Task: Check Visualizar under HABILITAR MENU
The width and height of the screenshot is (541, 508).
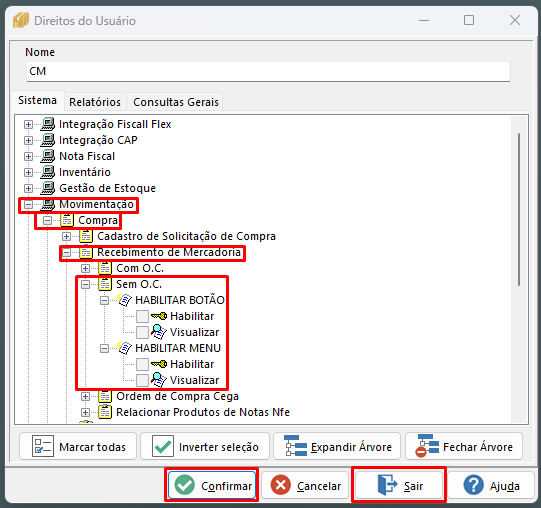Action: (142, 380)
